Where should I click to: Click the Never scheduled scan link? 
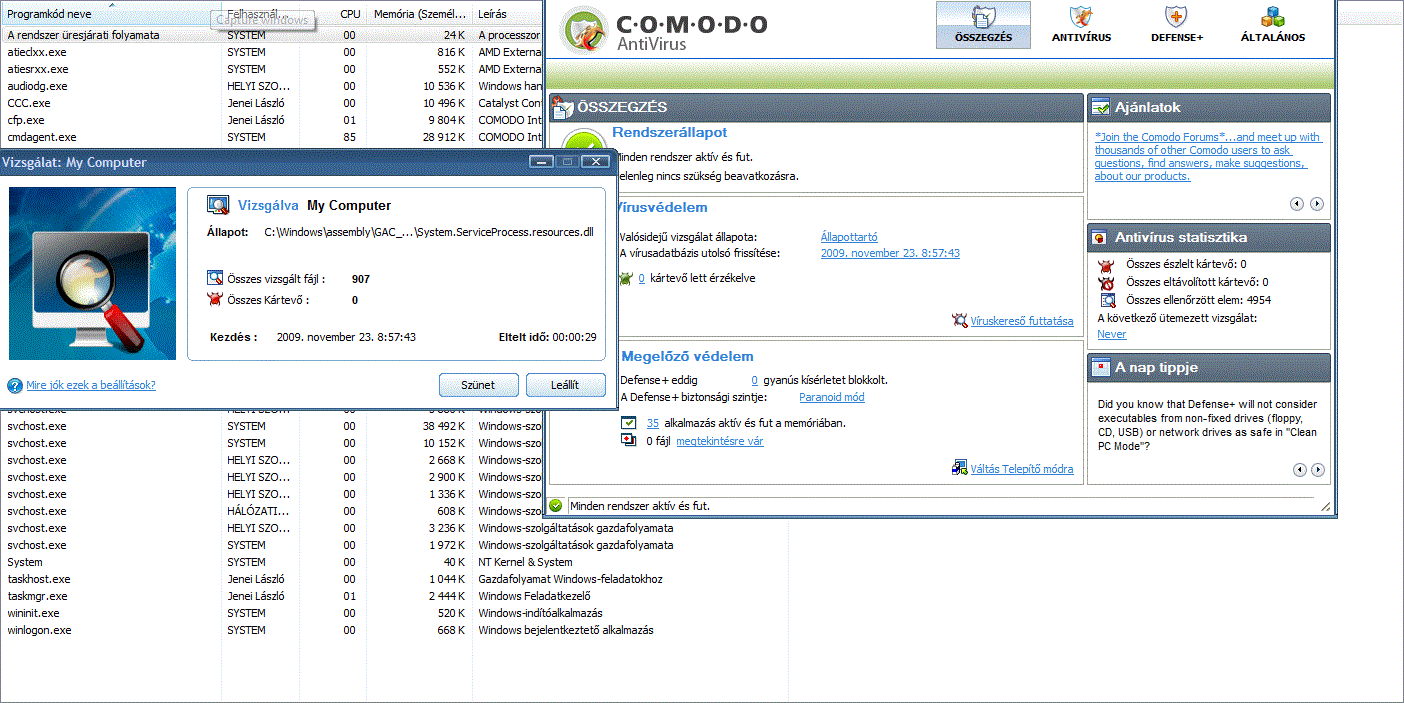click(1111, 334)
